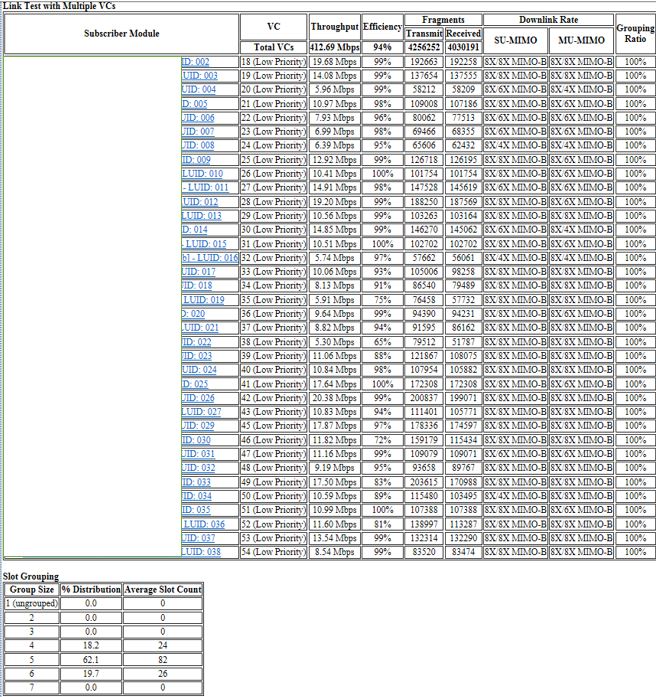The image size is (656, 697).
Task: Click the LUID: 005 subscriber link
Action: tap(195, 103)
